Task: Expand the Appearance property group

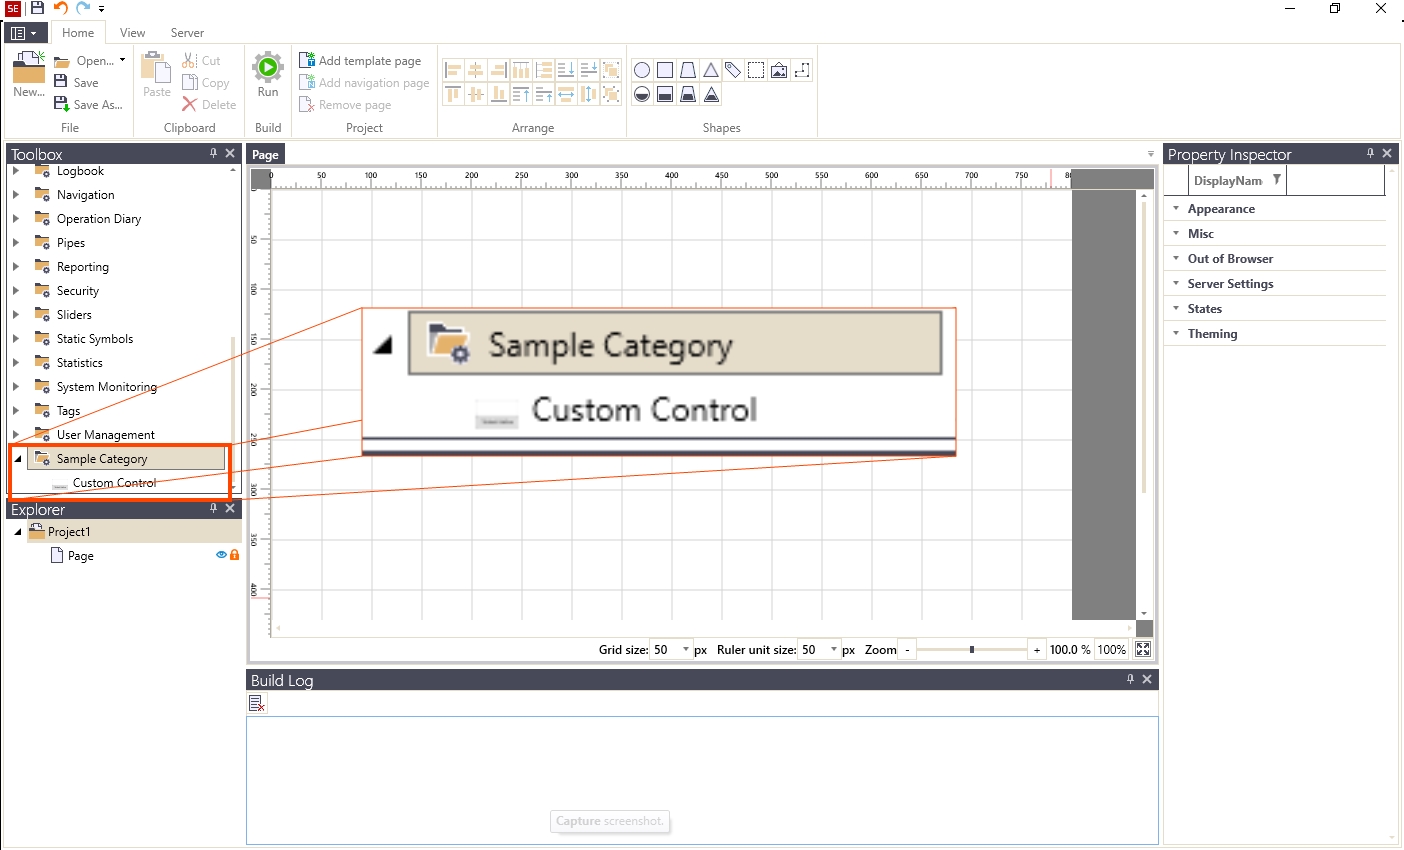Action: pos(1221,209)
